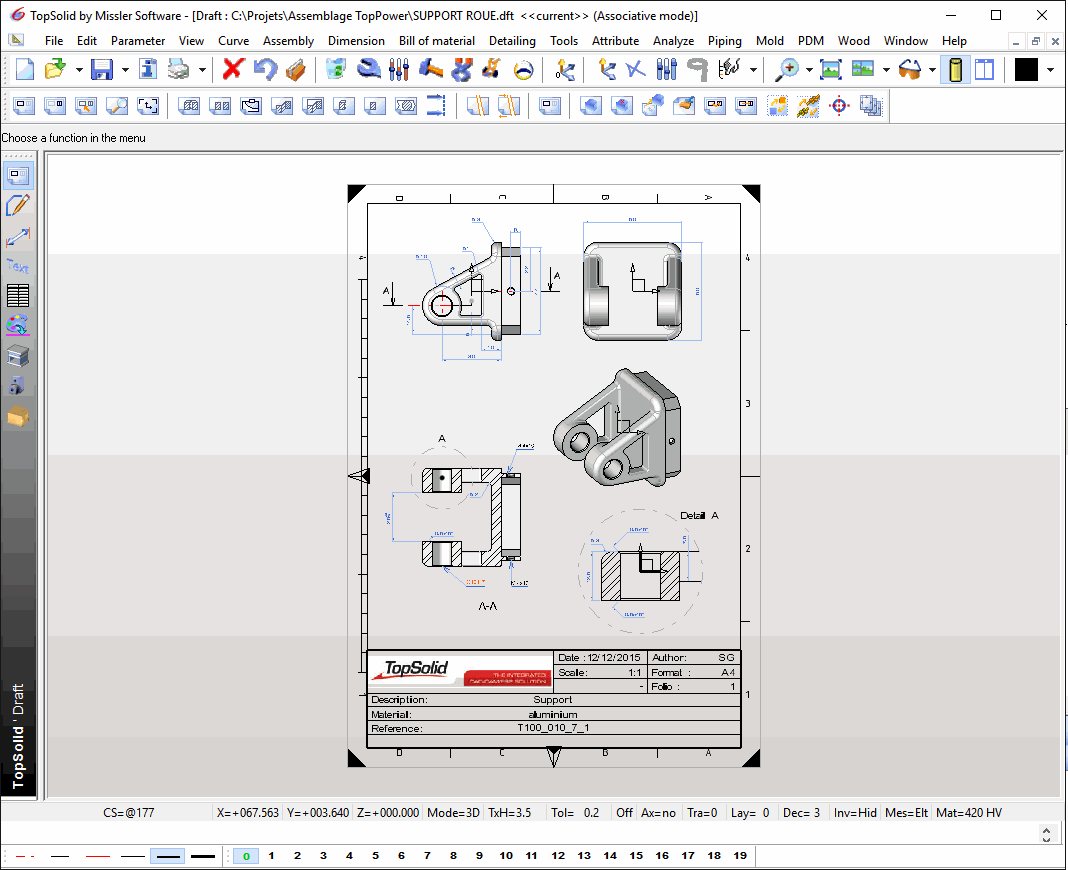Open the Dimension menu

click(356, 41)
